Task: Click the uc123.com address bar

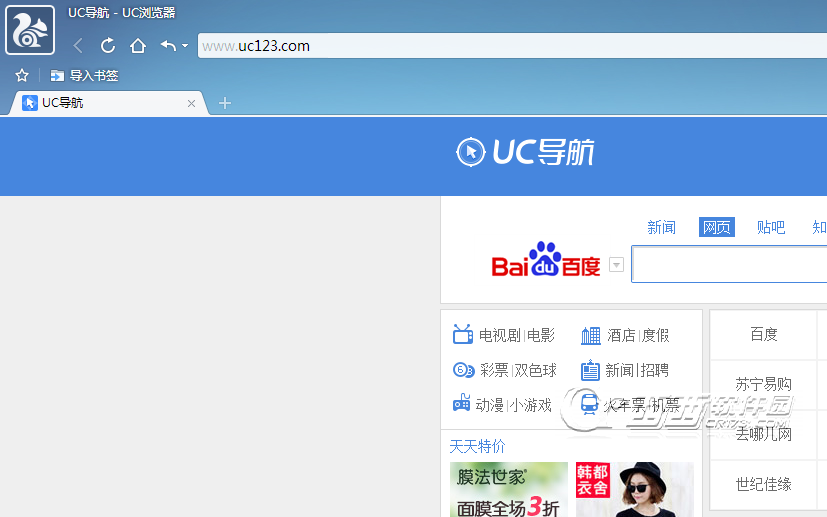Action: [x=512, y=46]
